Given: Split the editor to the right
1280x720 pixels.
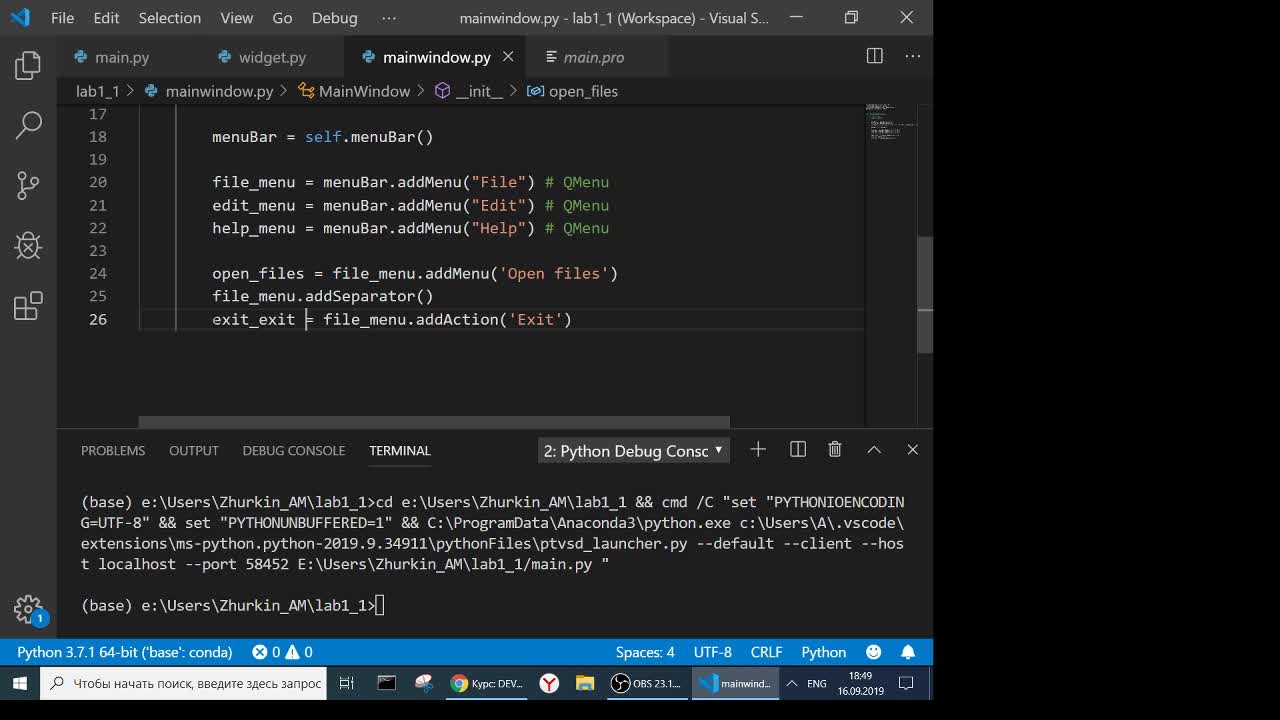Looking at the screenshot, I should [x=875, y=57].
